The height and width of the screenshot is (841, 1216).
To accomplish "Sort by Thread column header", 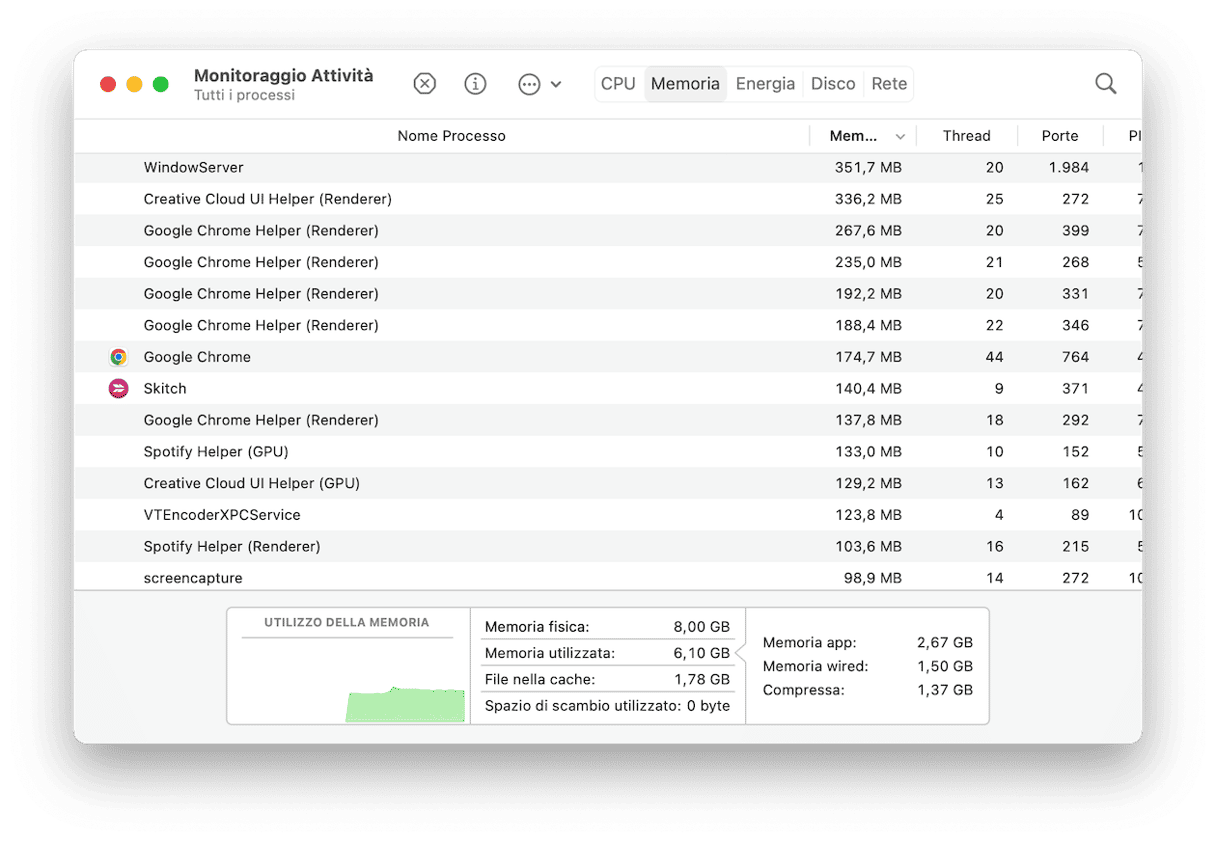I will [966, 136].
